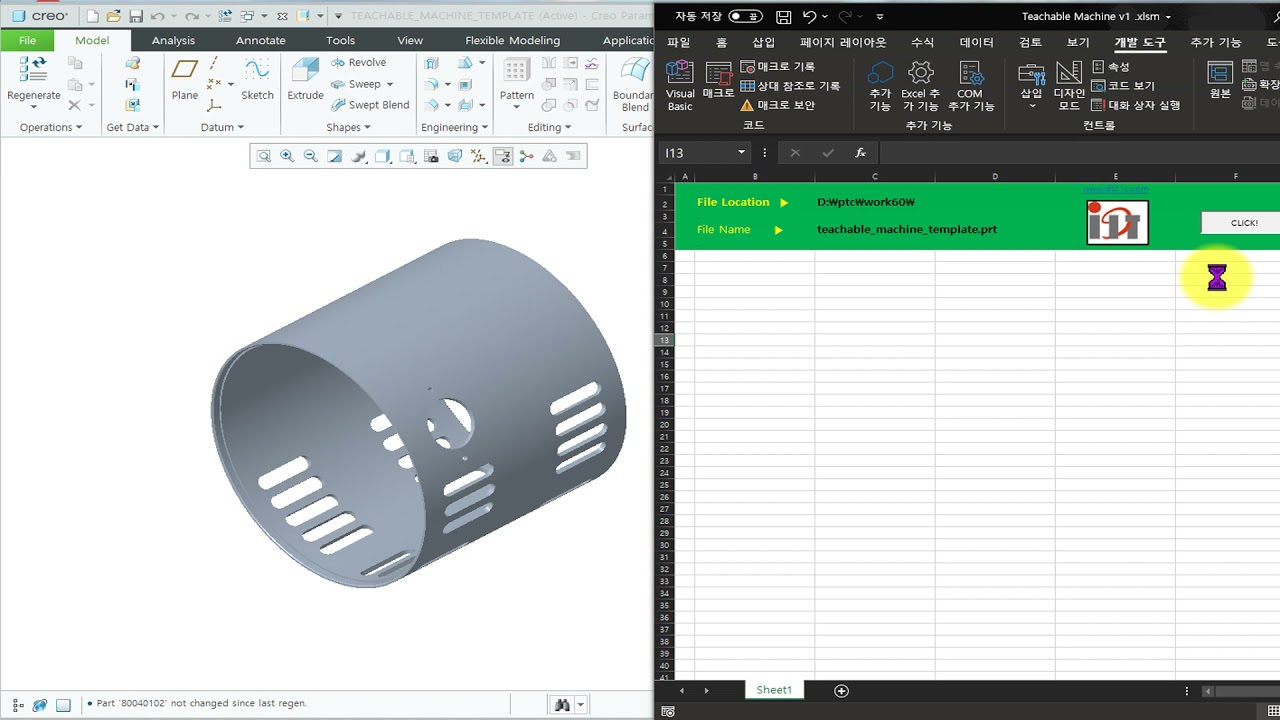Expand the Regenerate dropdown arrow
Viewport: 1280px width, 720px height.
(33, 107)
